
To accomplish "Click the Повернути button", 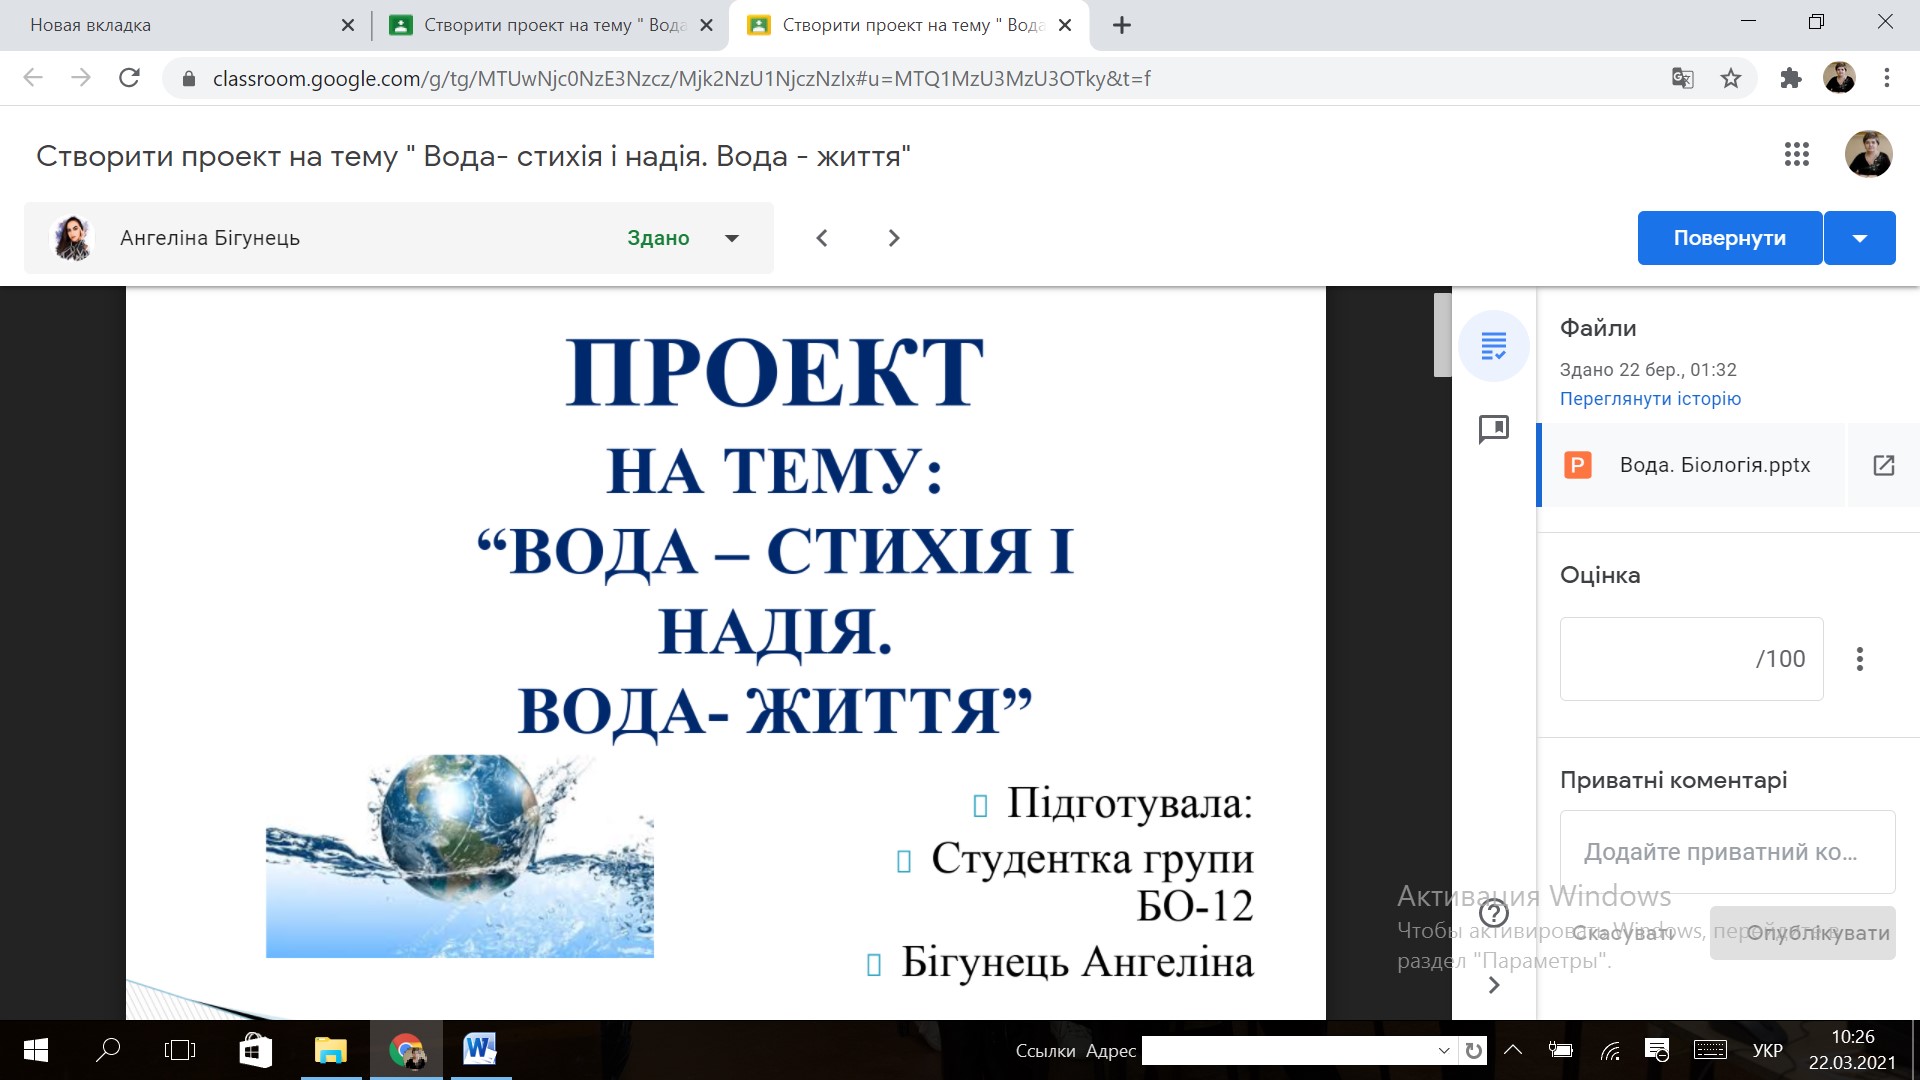I will pyautogui.click(x=1730, y=238).
